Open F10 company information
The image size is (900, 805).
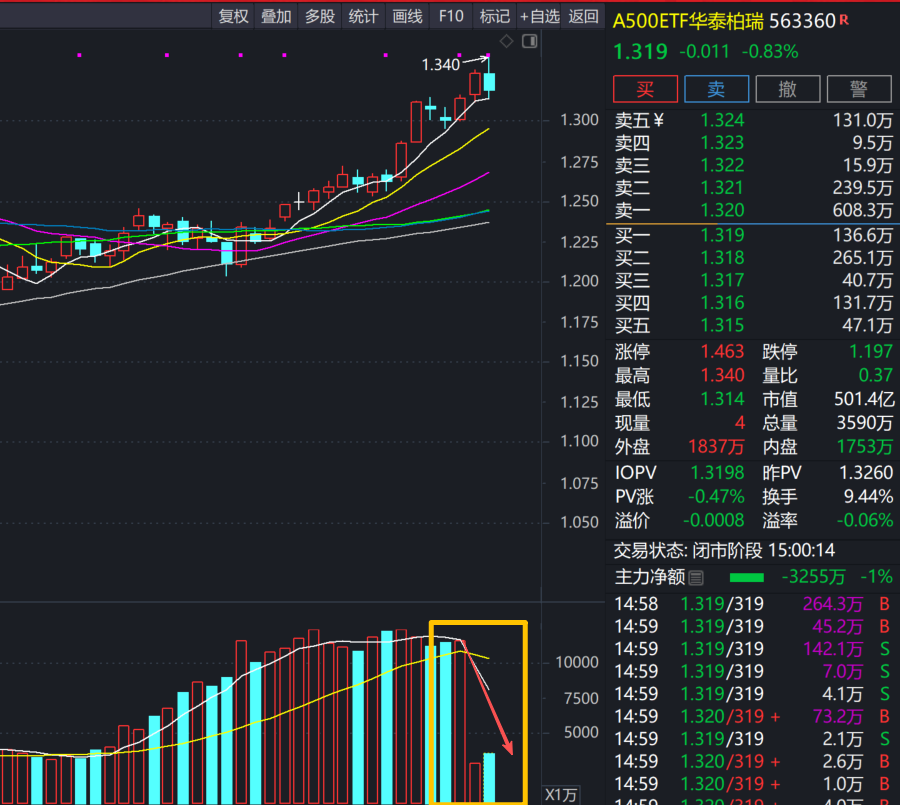pos(451,16)
